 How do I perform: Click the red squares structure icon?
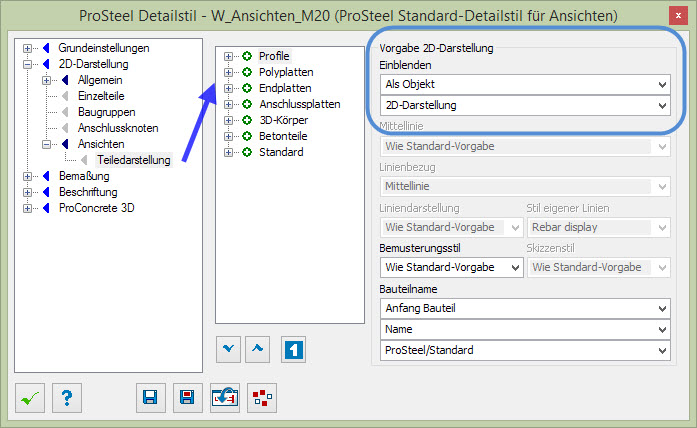click(x=262, y=398)
